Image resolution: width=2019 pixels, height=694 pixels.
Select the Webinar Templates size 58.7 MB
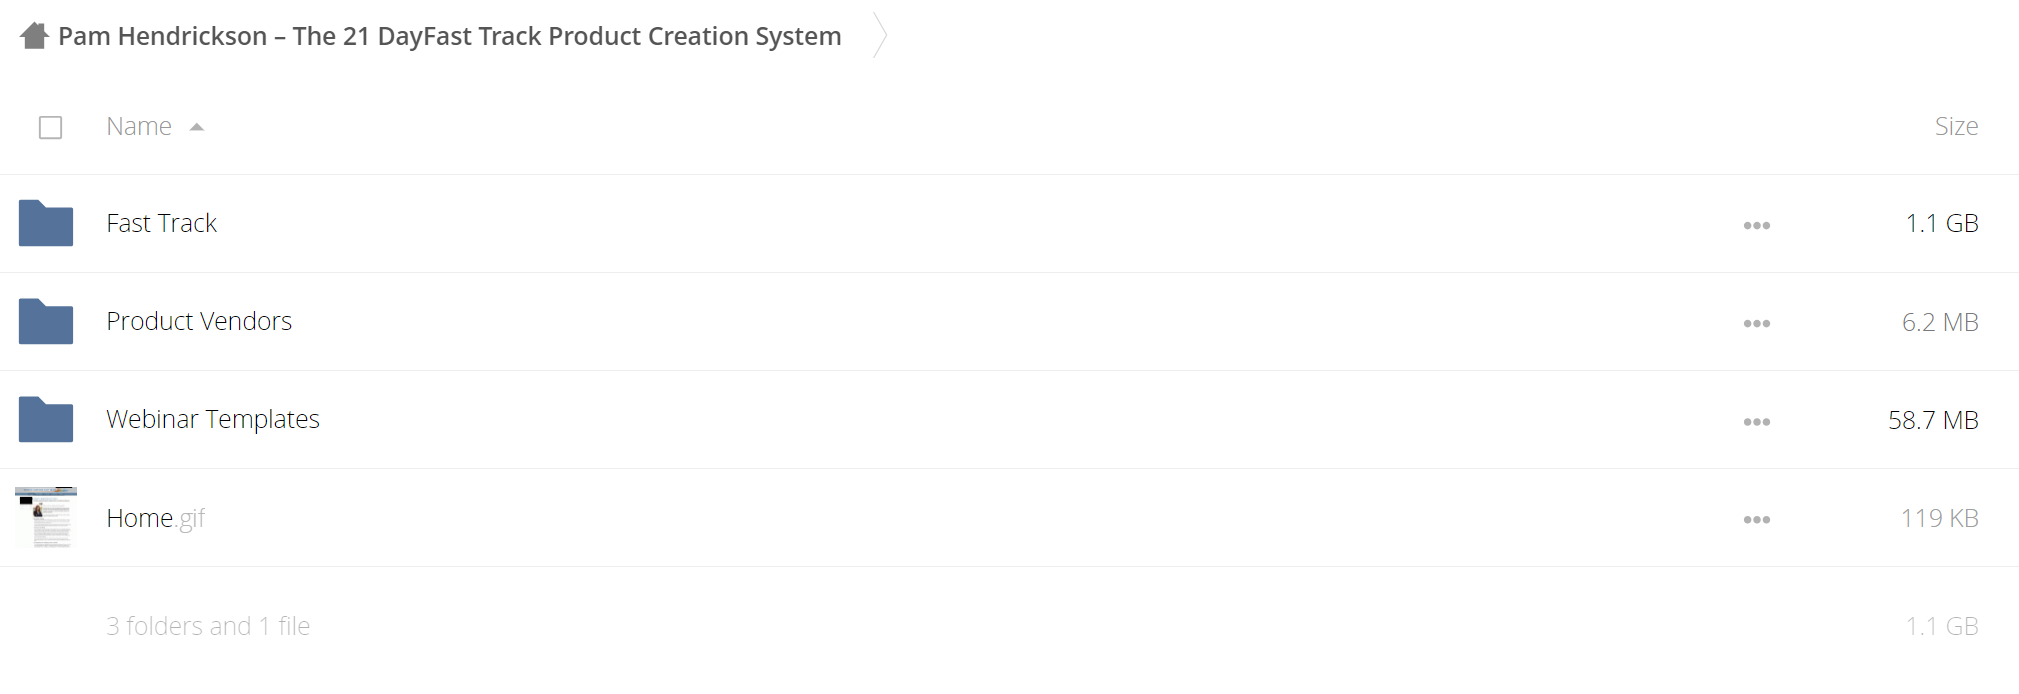[x=1933, y=420]
